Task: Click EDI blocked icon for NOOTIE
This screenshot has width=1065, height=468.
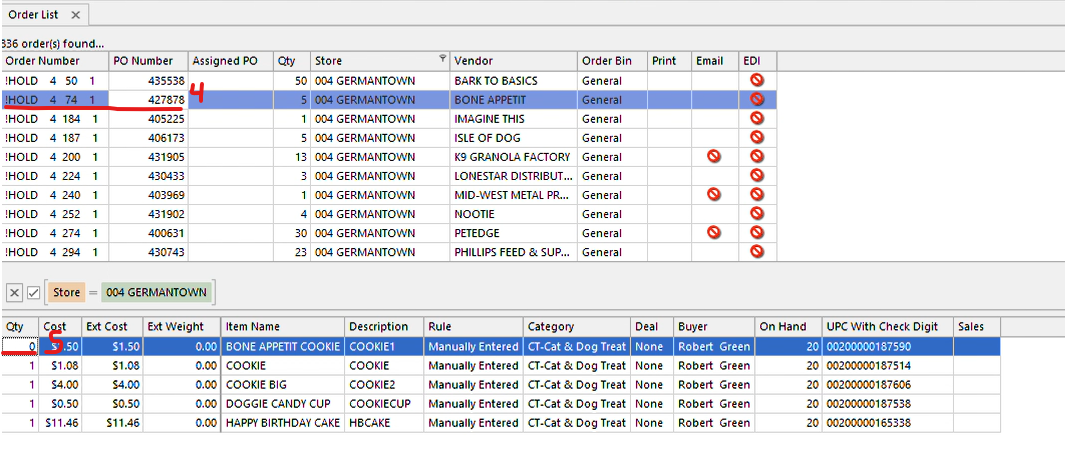Action: coord(757,213)
